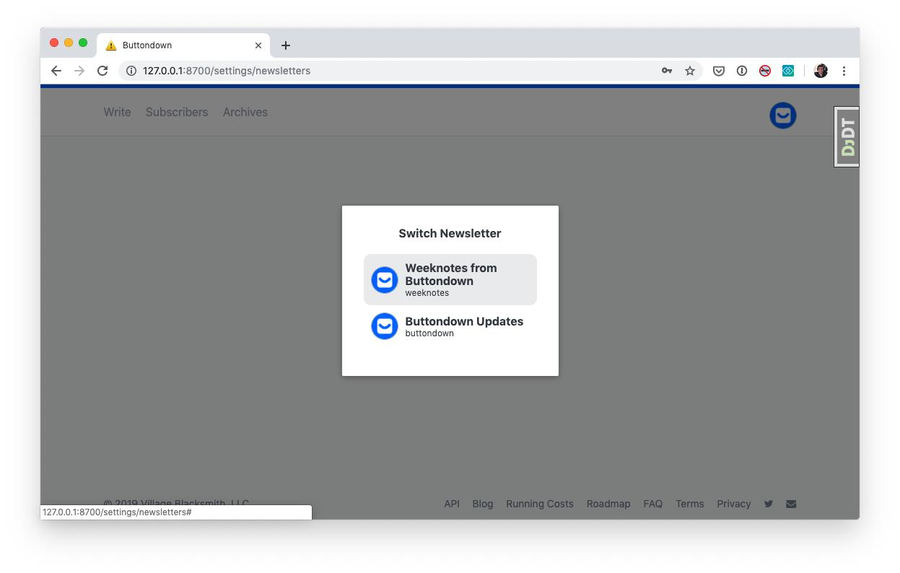Show the Django Debug Toolbar (DjDT)

[x=847, y=137]
